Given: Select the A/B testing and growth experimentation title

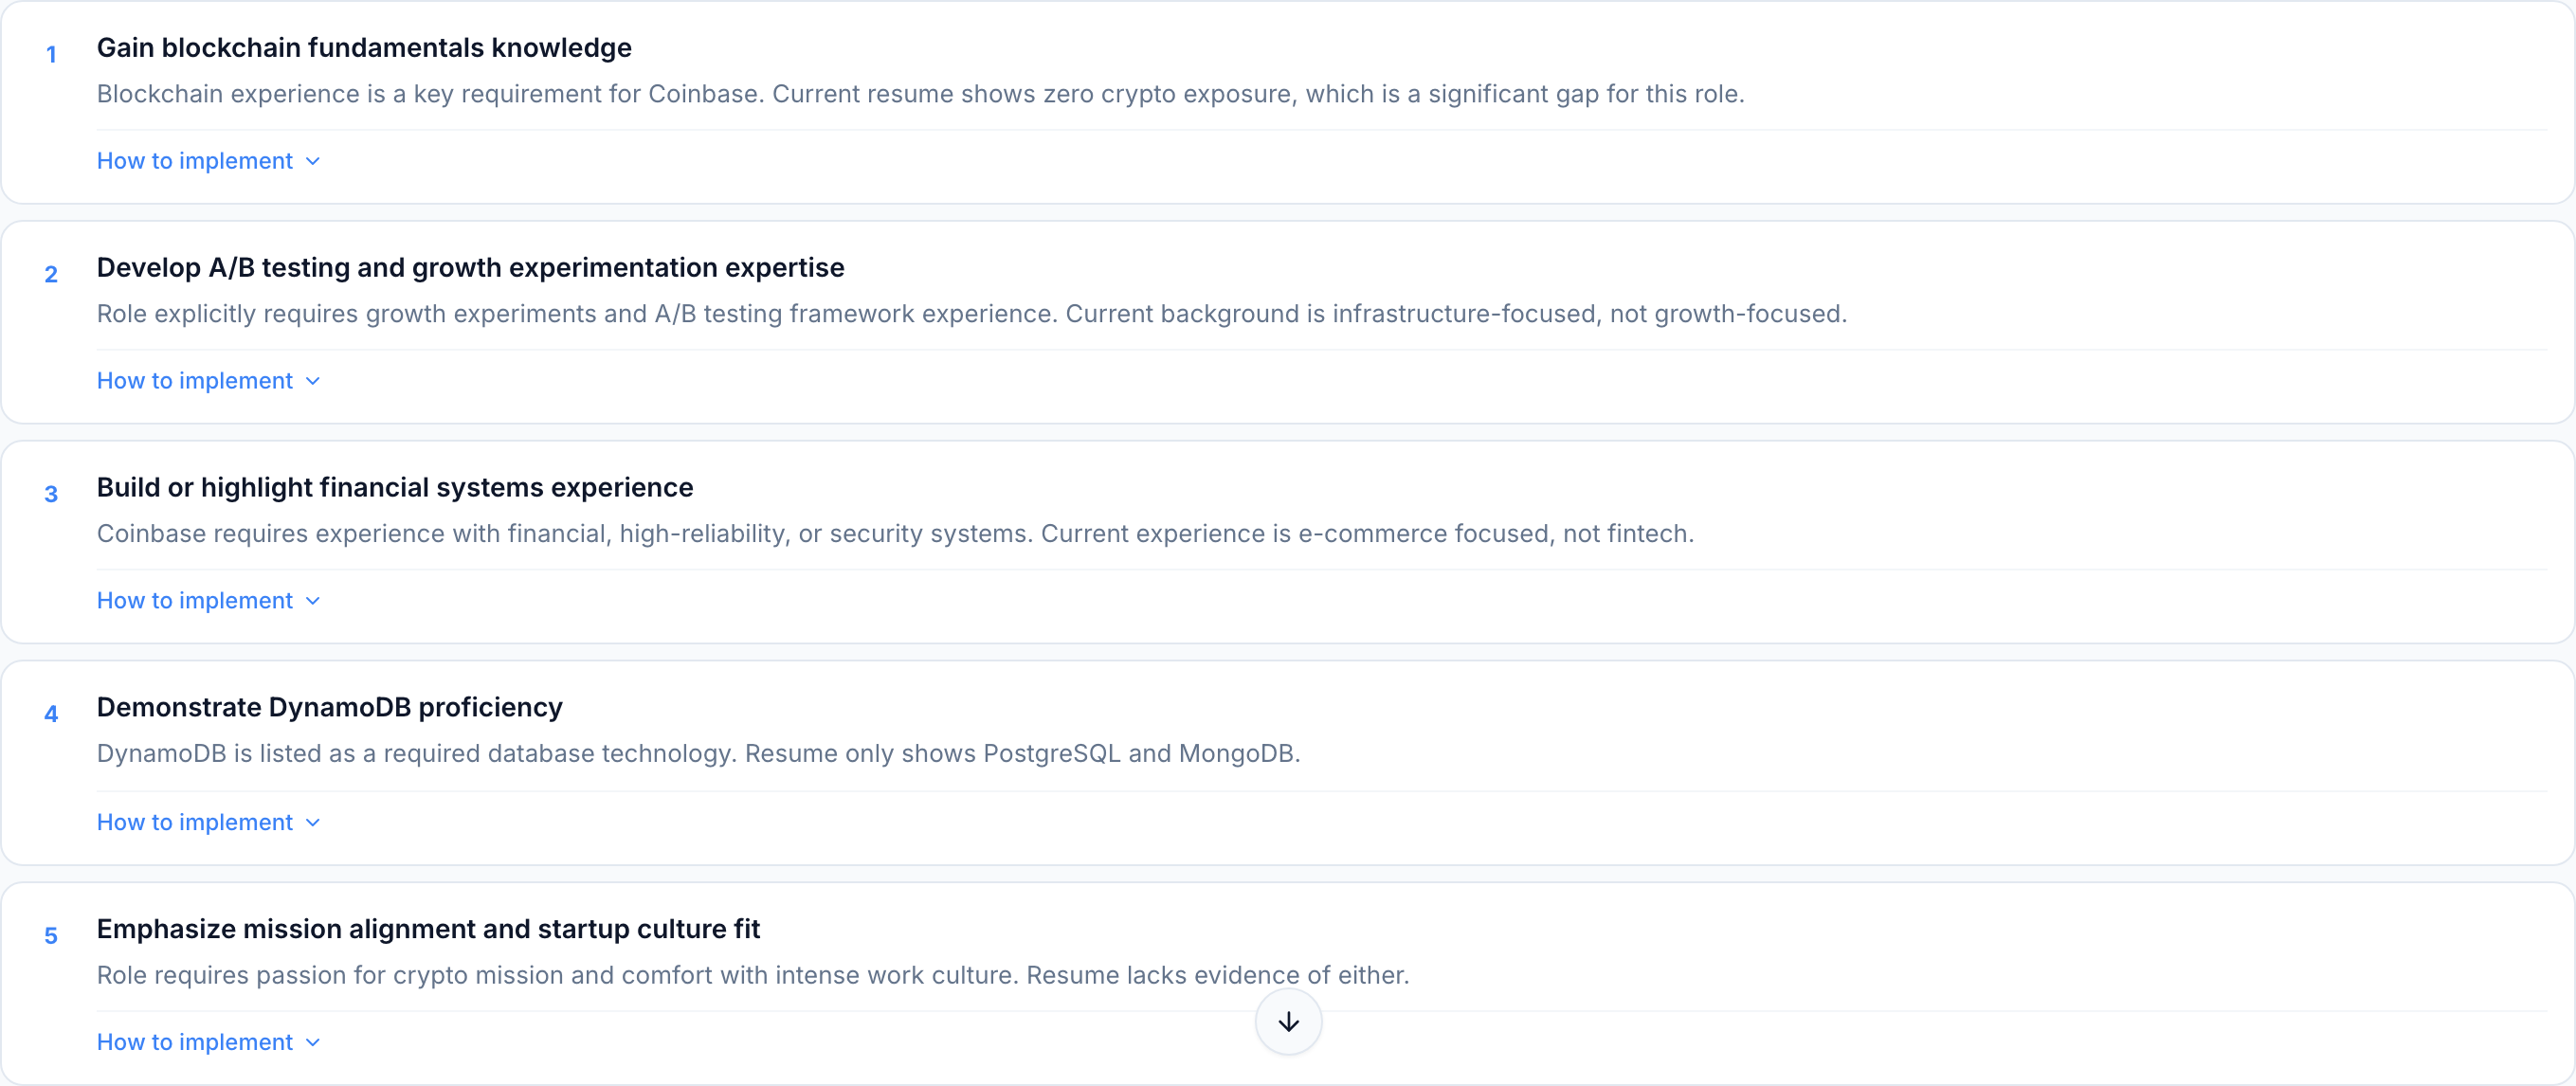Looking at the screenshot, I should coord(470,267).
